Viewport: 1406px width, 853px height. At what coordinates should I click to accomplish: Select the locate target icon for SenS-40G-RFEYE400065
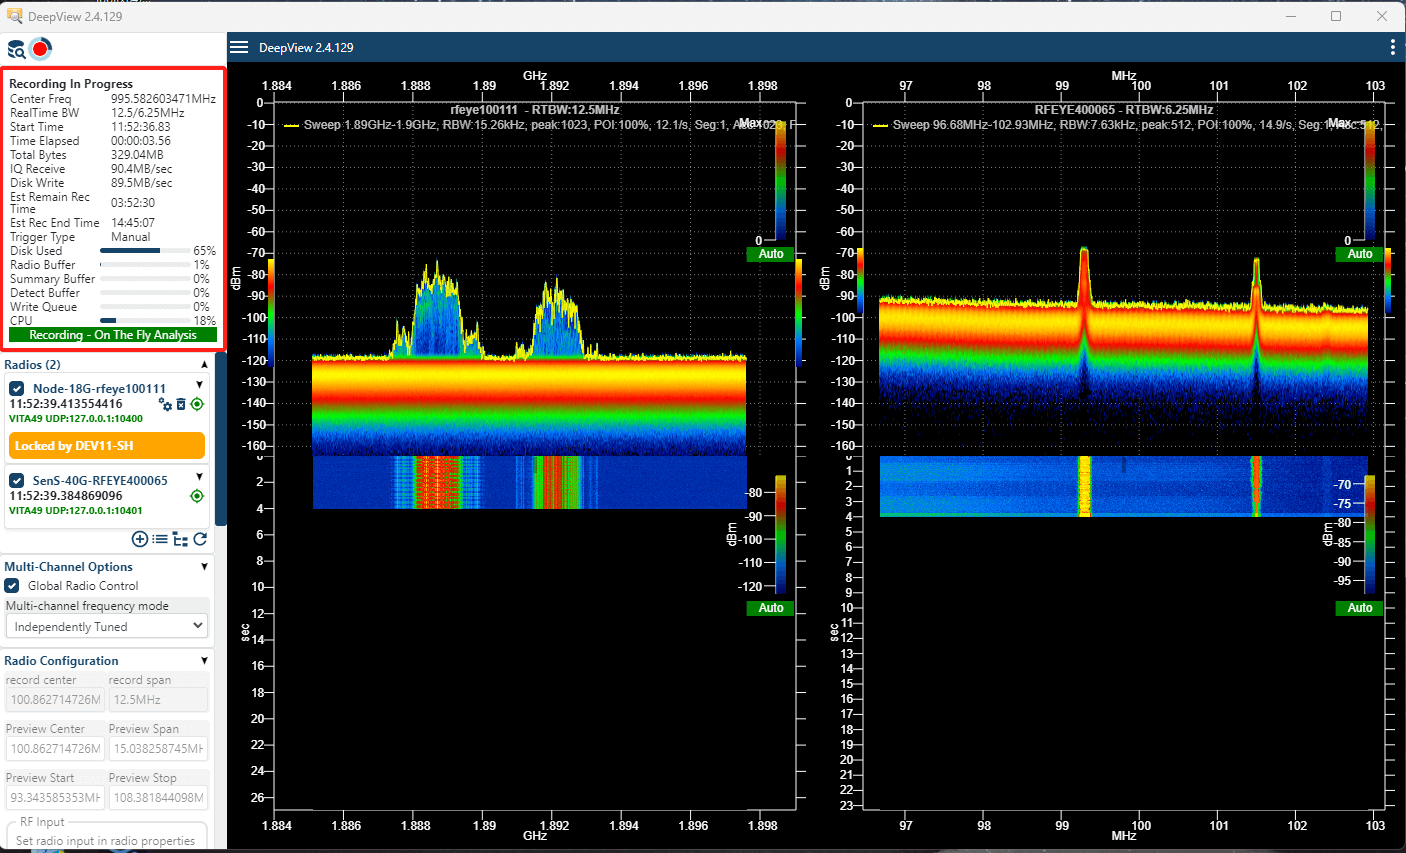click(197, 495)
